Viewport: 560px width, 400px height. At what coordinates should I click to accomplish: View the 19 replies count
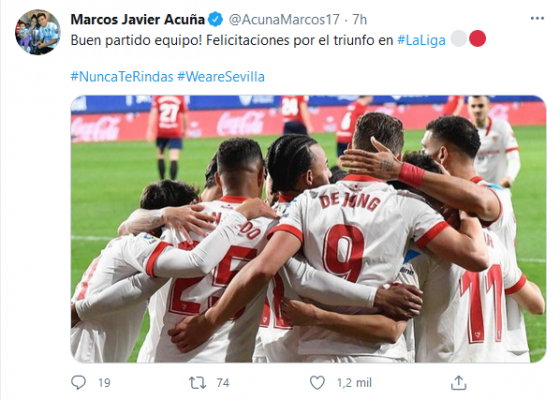pyautogui.click(x=104, y=383)
